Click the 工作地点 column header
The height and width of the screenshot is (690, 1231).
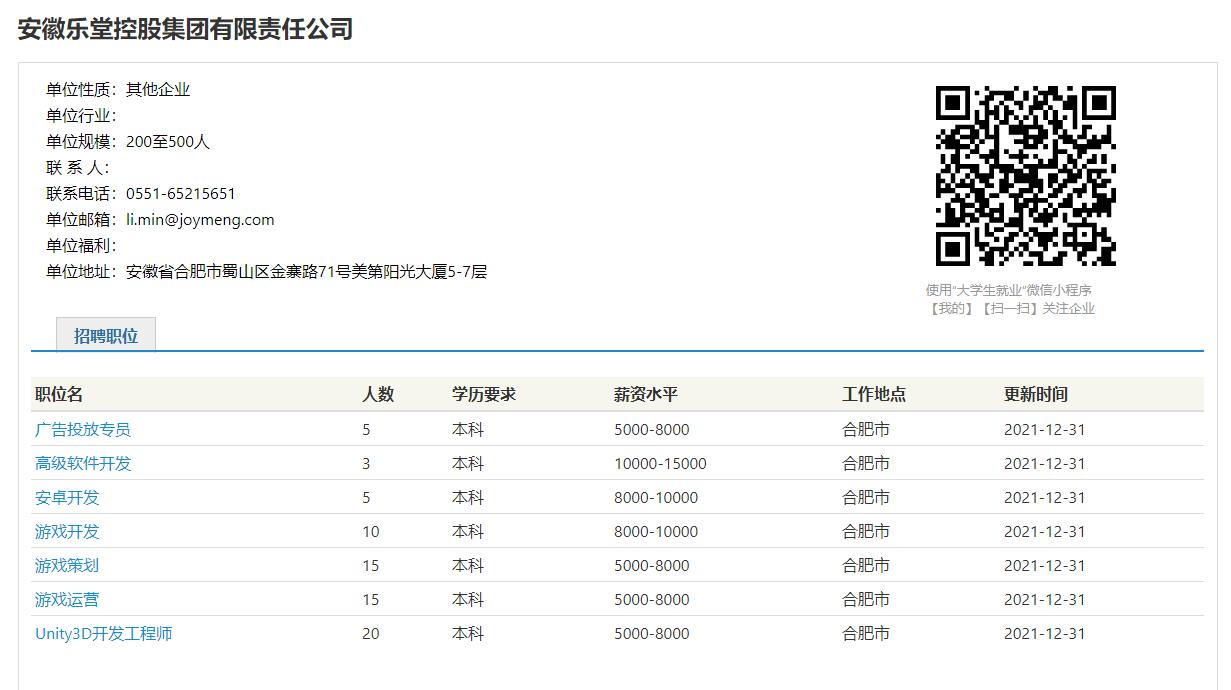[x=874, y=395]
